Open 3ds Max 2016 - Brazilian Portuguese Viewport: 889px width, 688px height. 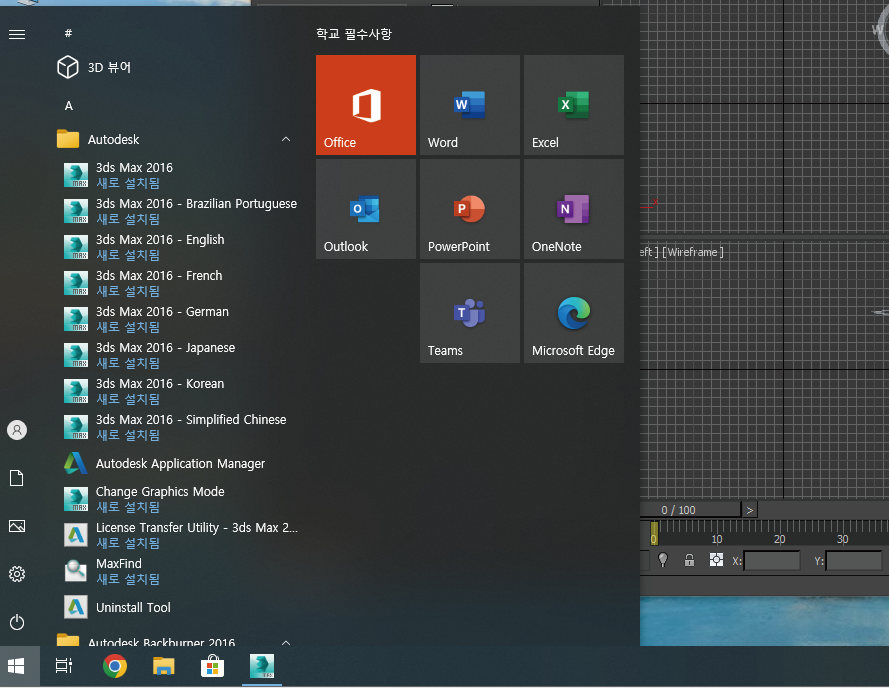pos(178,211)
